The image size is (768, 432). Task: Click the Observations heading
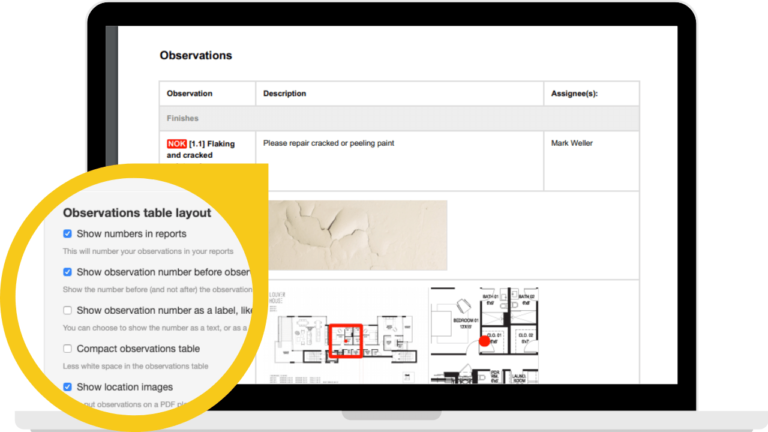tap(196, 55)
